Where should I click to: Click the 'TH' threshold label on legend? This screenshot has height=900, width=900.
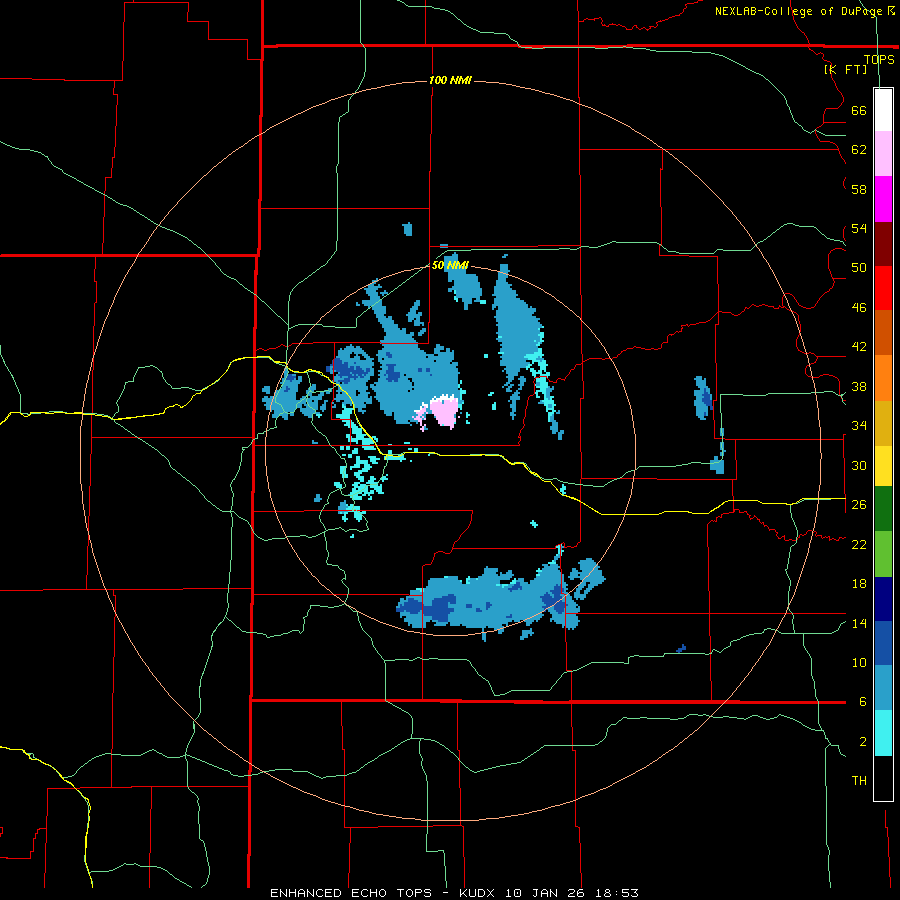pyautogui.click(x=859, y=781)
